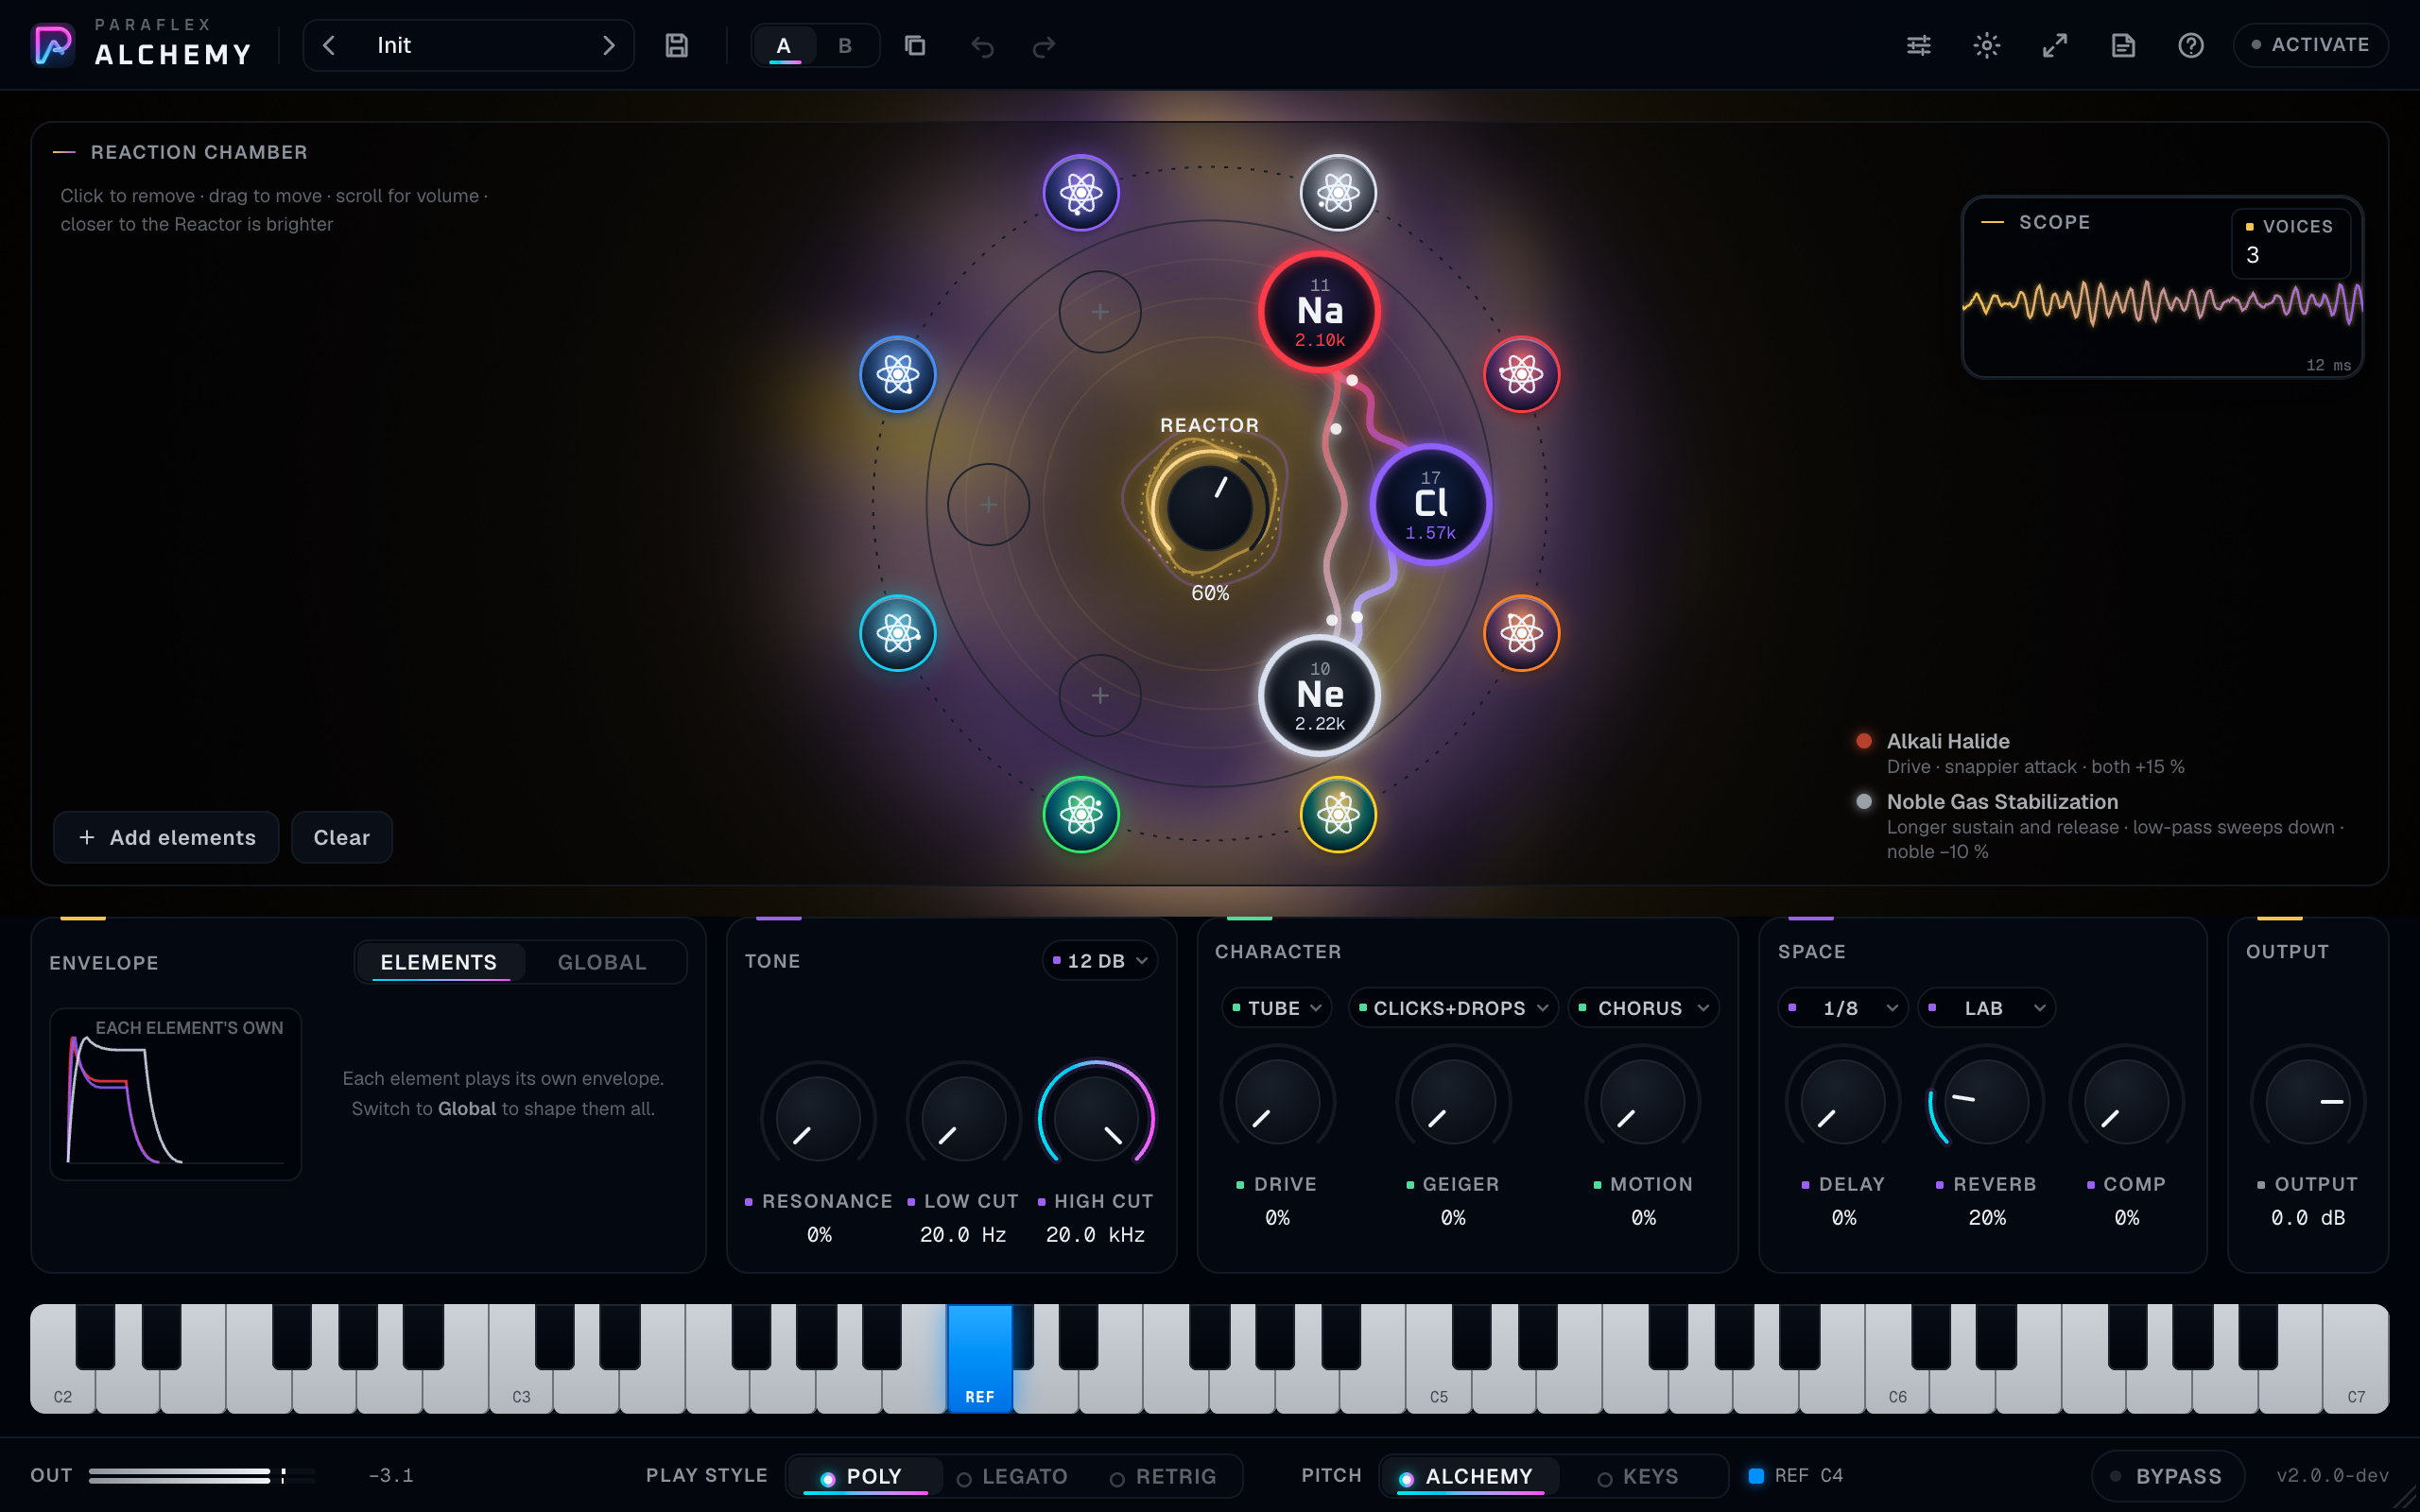Remove the Ne neon element

[x=1320, y=695]
